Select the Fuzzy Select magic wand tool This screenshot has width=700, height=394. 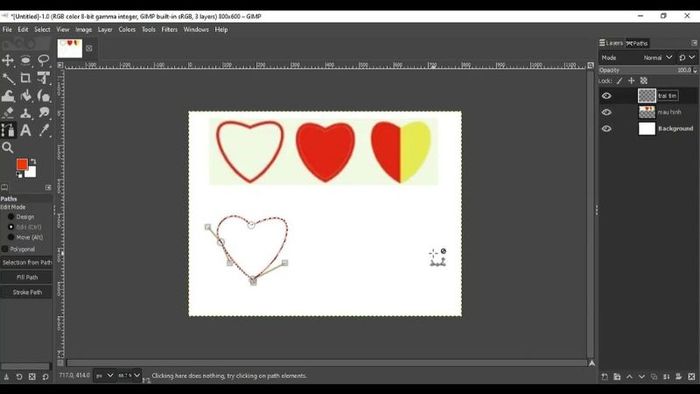[8, 78]
